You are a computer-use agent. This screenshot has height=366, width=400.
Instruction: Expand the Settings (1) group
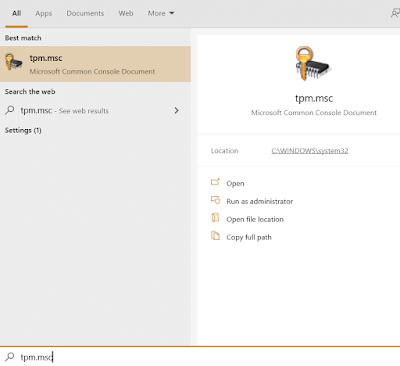pyautogui.click(x=23, y=130)
